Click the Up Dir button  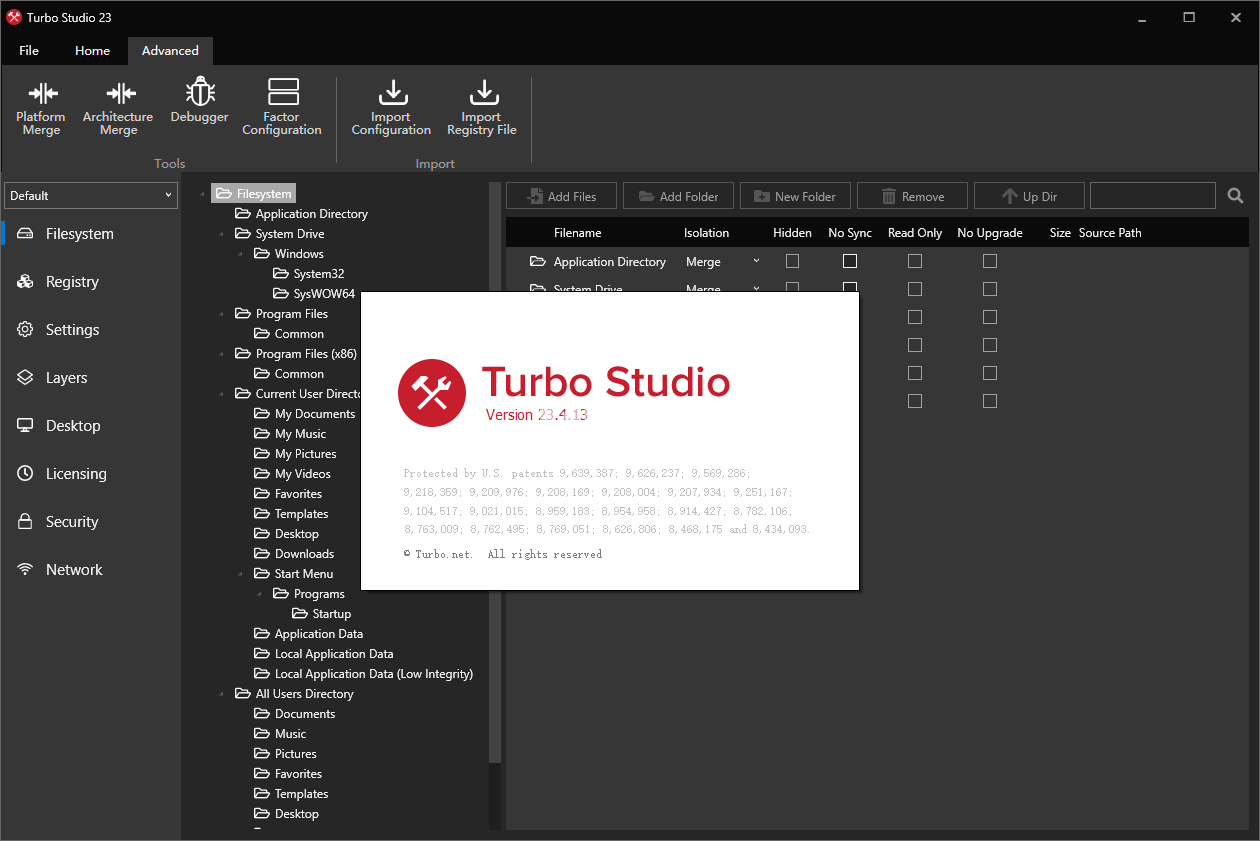point(1029,196)
